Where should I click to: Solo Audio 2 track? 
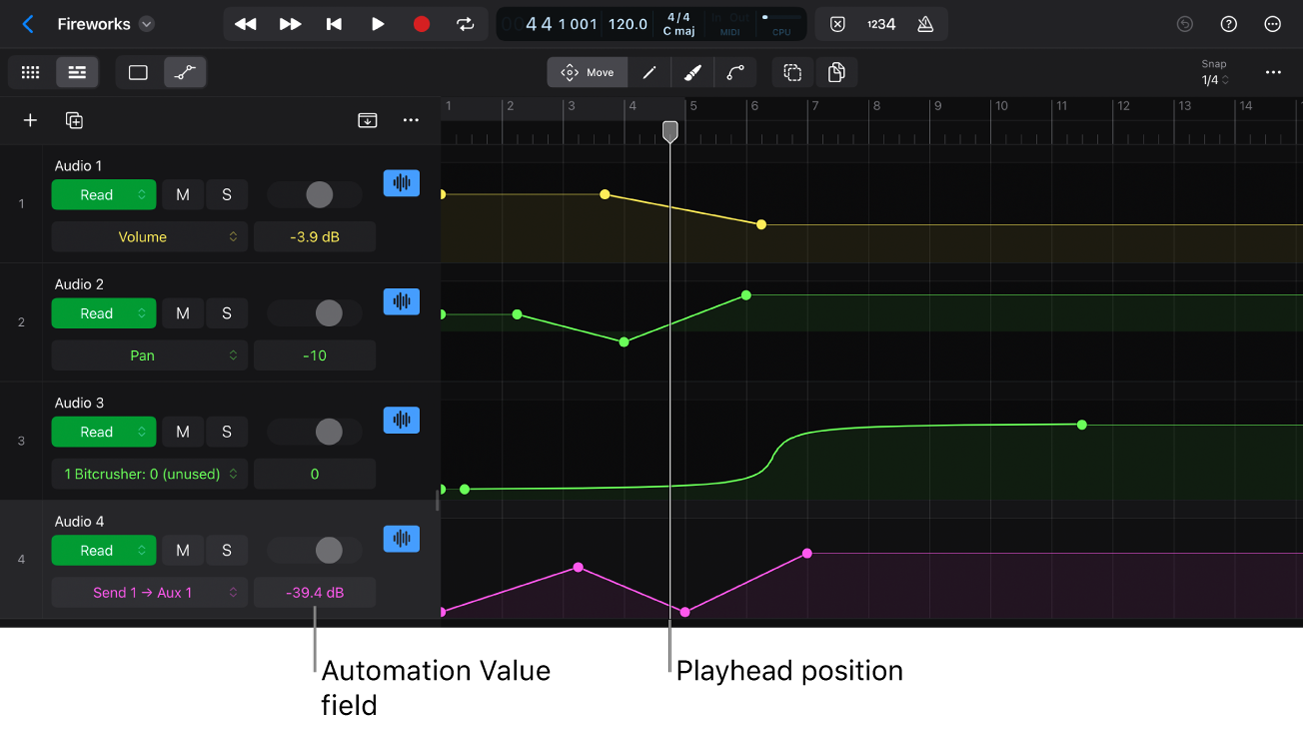[227, 313]
